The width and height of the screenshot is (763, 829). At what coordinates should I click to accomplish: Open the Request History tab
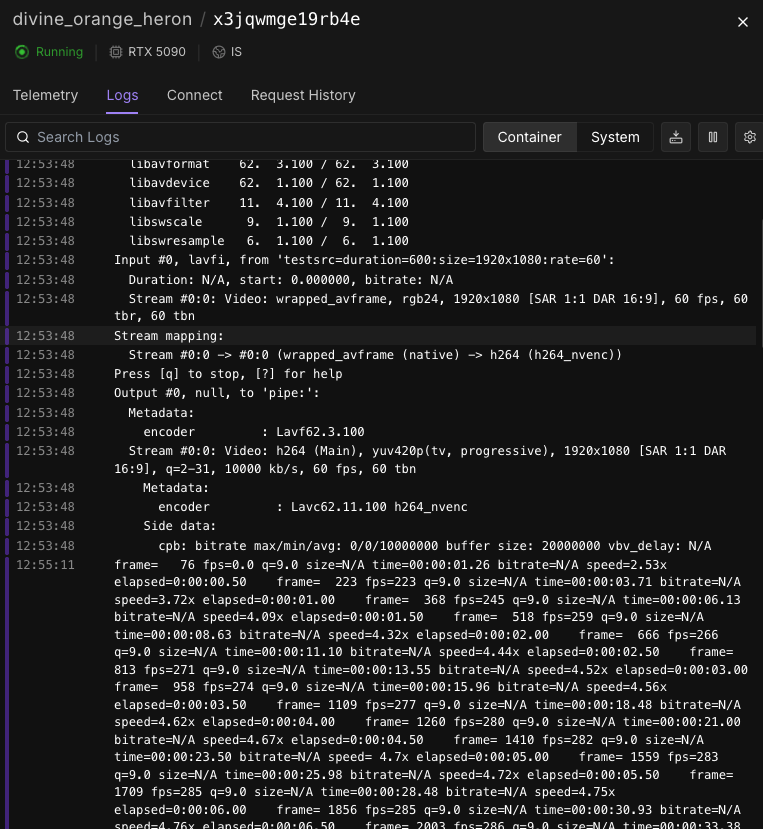[x=303, y=95]
